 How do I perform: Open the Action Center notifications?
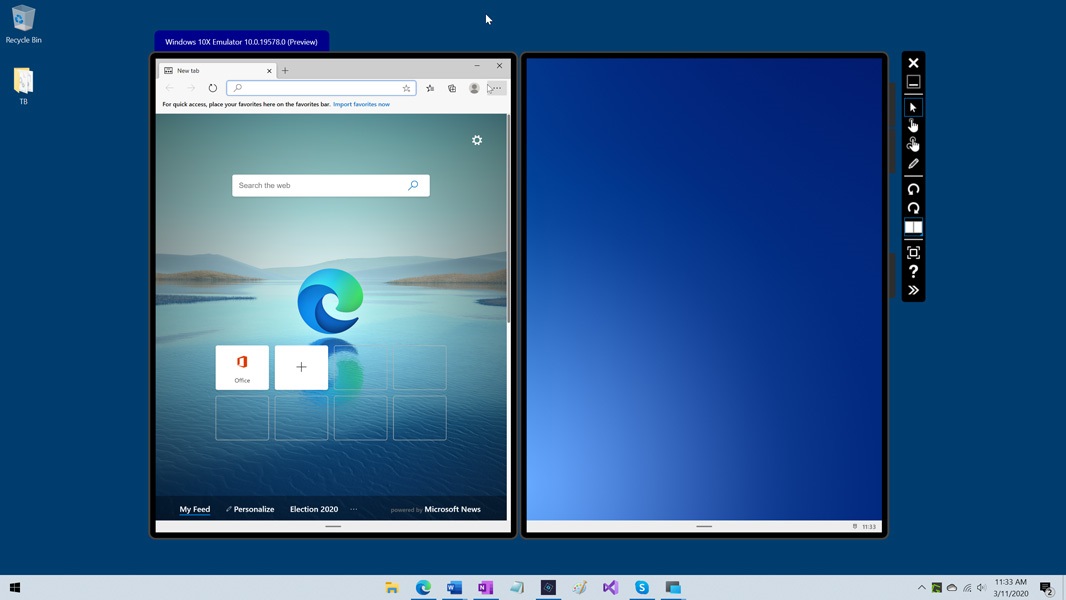(1047, 588)
